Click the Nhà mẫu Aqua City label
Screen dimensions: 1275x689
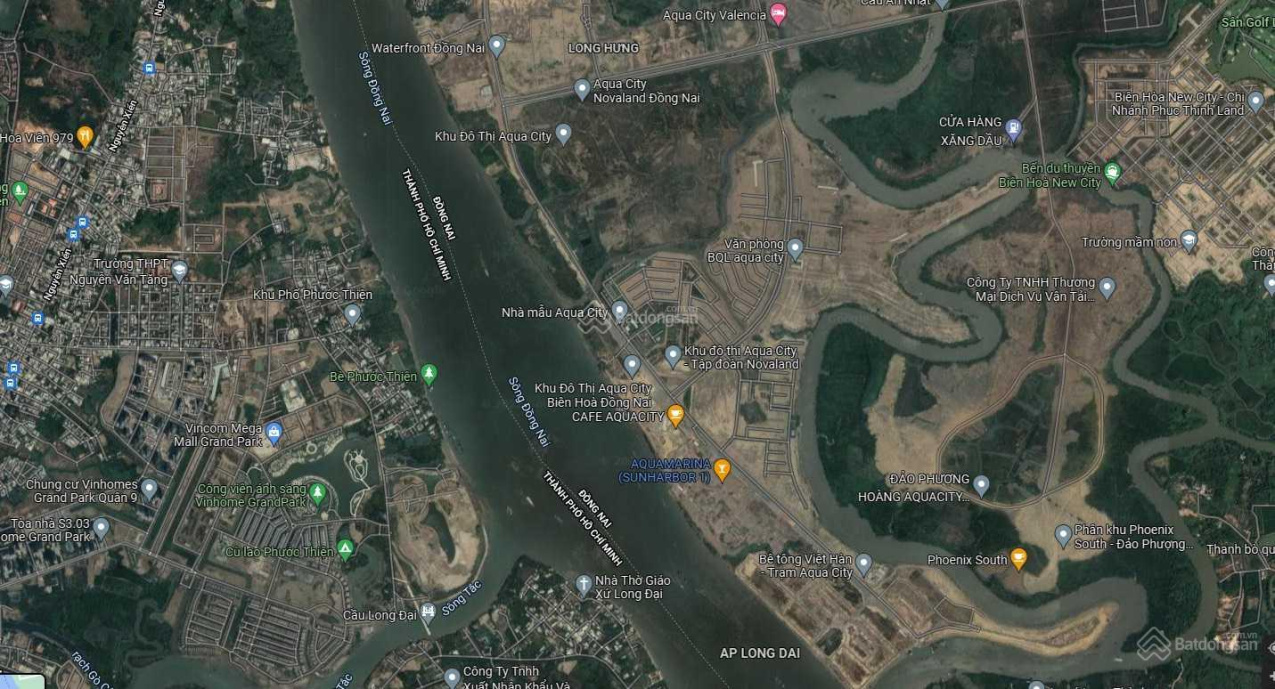pyautogui.click(x=554, y=313)
